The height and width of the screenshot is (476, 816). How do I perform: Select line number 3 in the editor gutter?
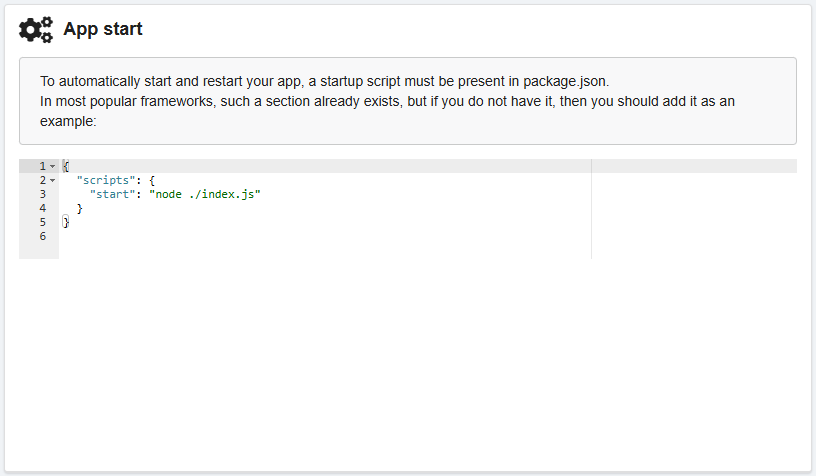pyautogui.click(x=42, y=194)
